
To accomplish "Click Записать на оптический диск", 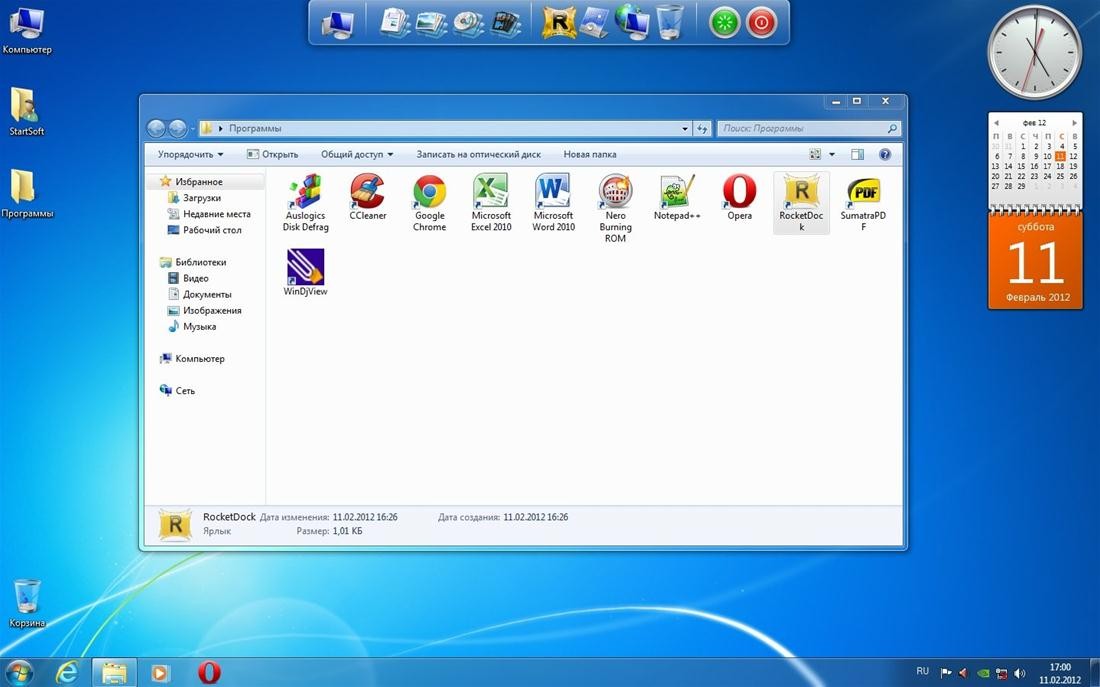I will pyautogui.click(x=478, y=154).
